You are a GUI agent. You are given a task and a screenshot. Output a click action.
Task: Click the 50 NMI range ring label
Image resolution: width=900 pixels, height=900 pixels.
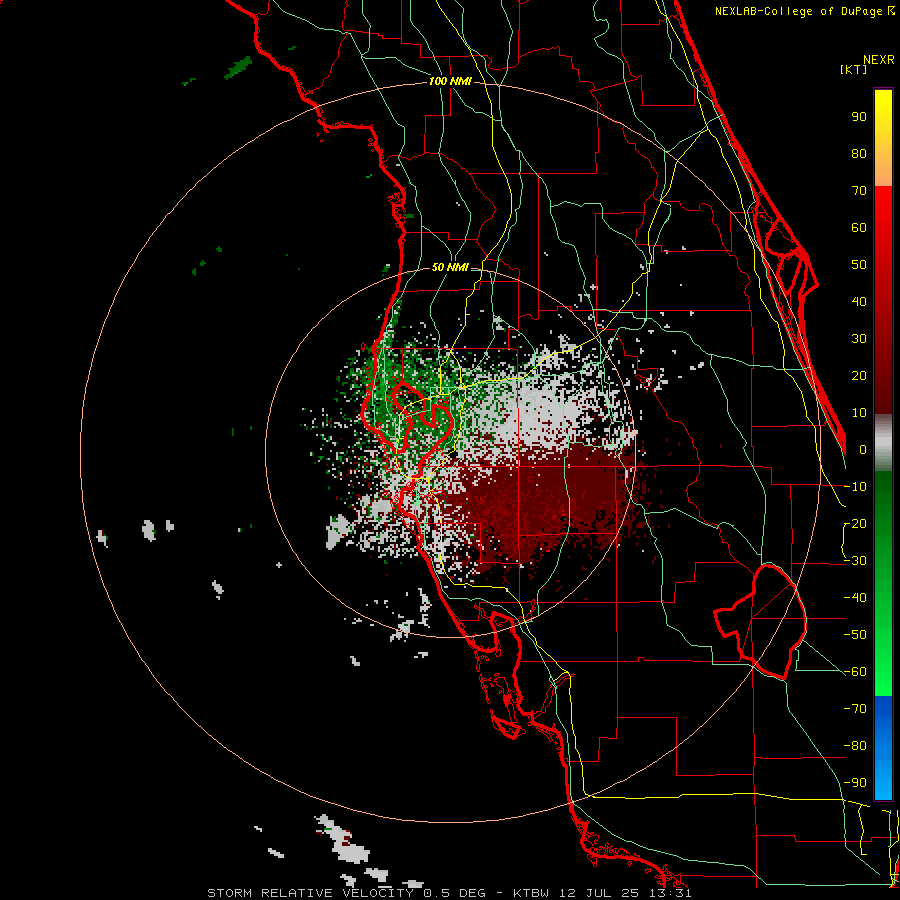(x=450, y=267)
